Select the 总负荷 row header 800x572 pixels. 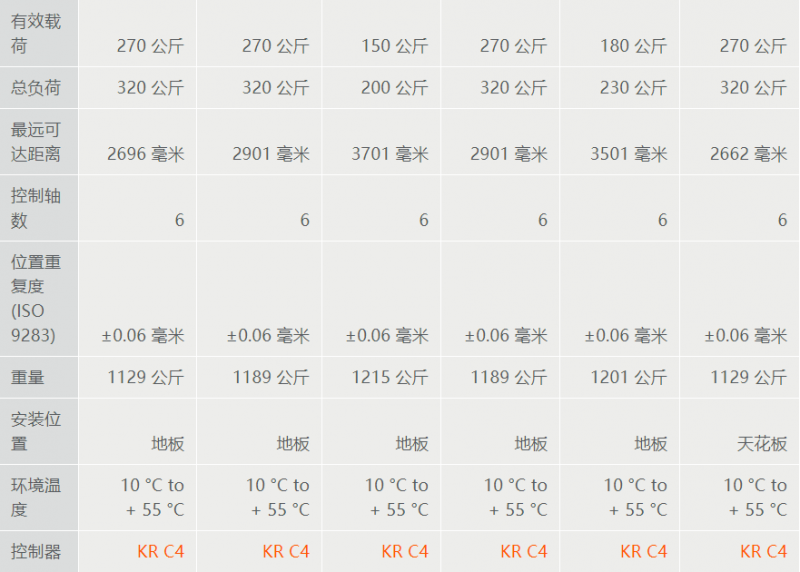pyautogui.click(x=39, y=88)
